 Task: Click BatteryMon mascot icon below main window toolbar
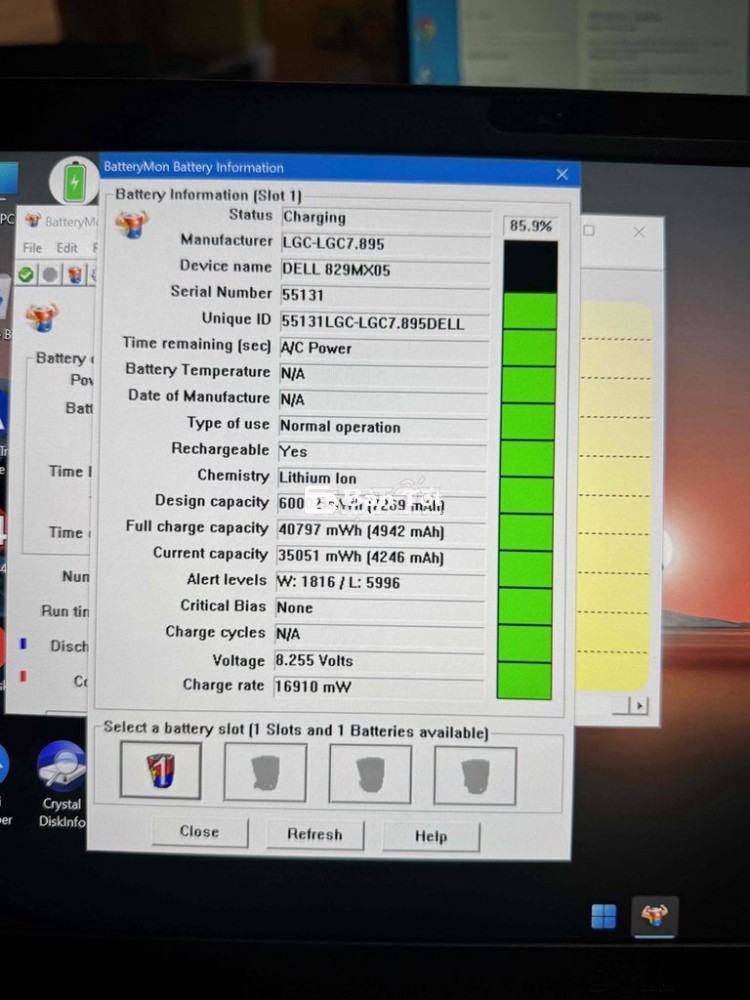tap(41, 317)
